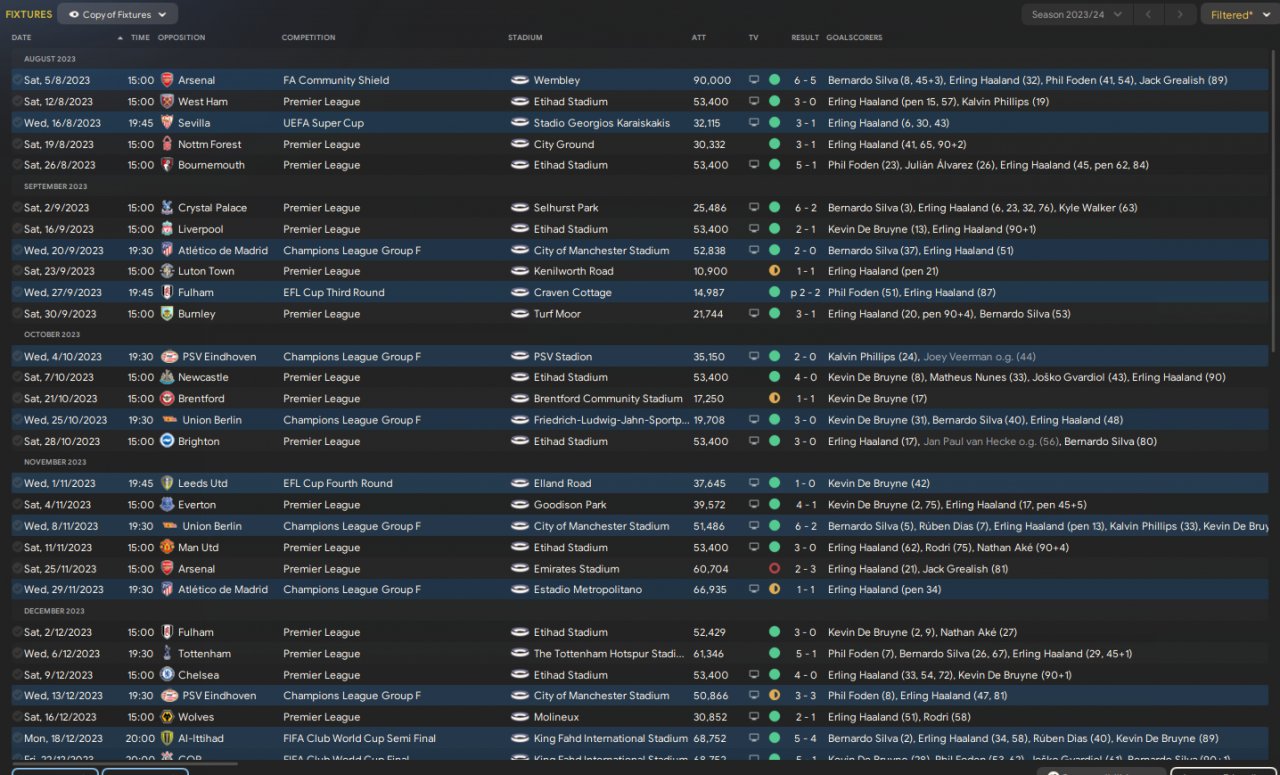Image resolution: width=1280 pixels, height=775 pixels.
Task: Click the Al-Ittihad opposition name
Action: (x=201, y=739)
